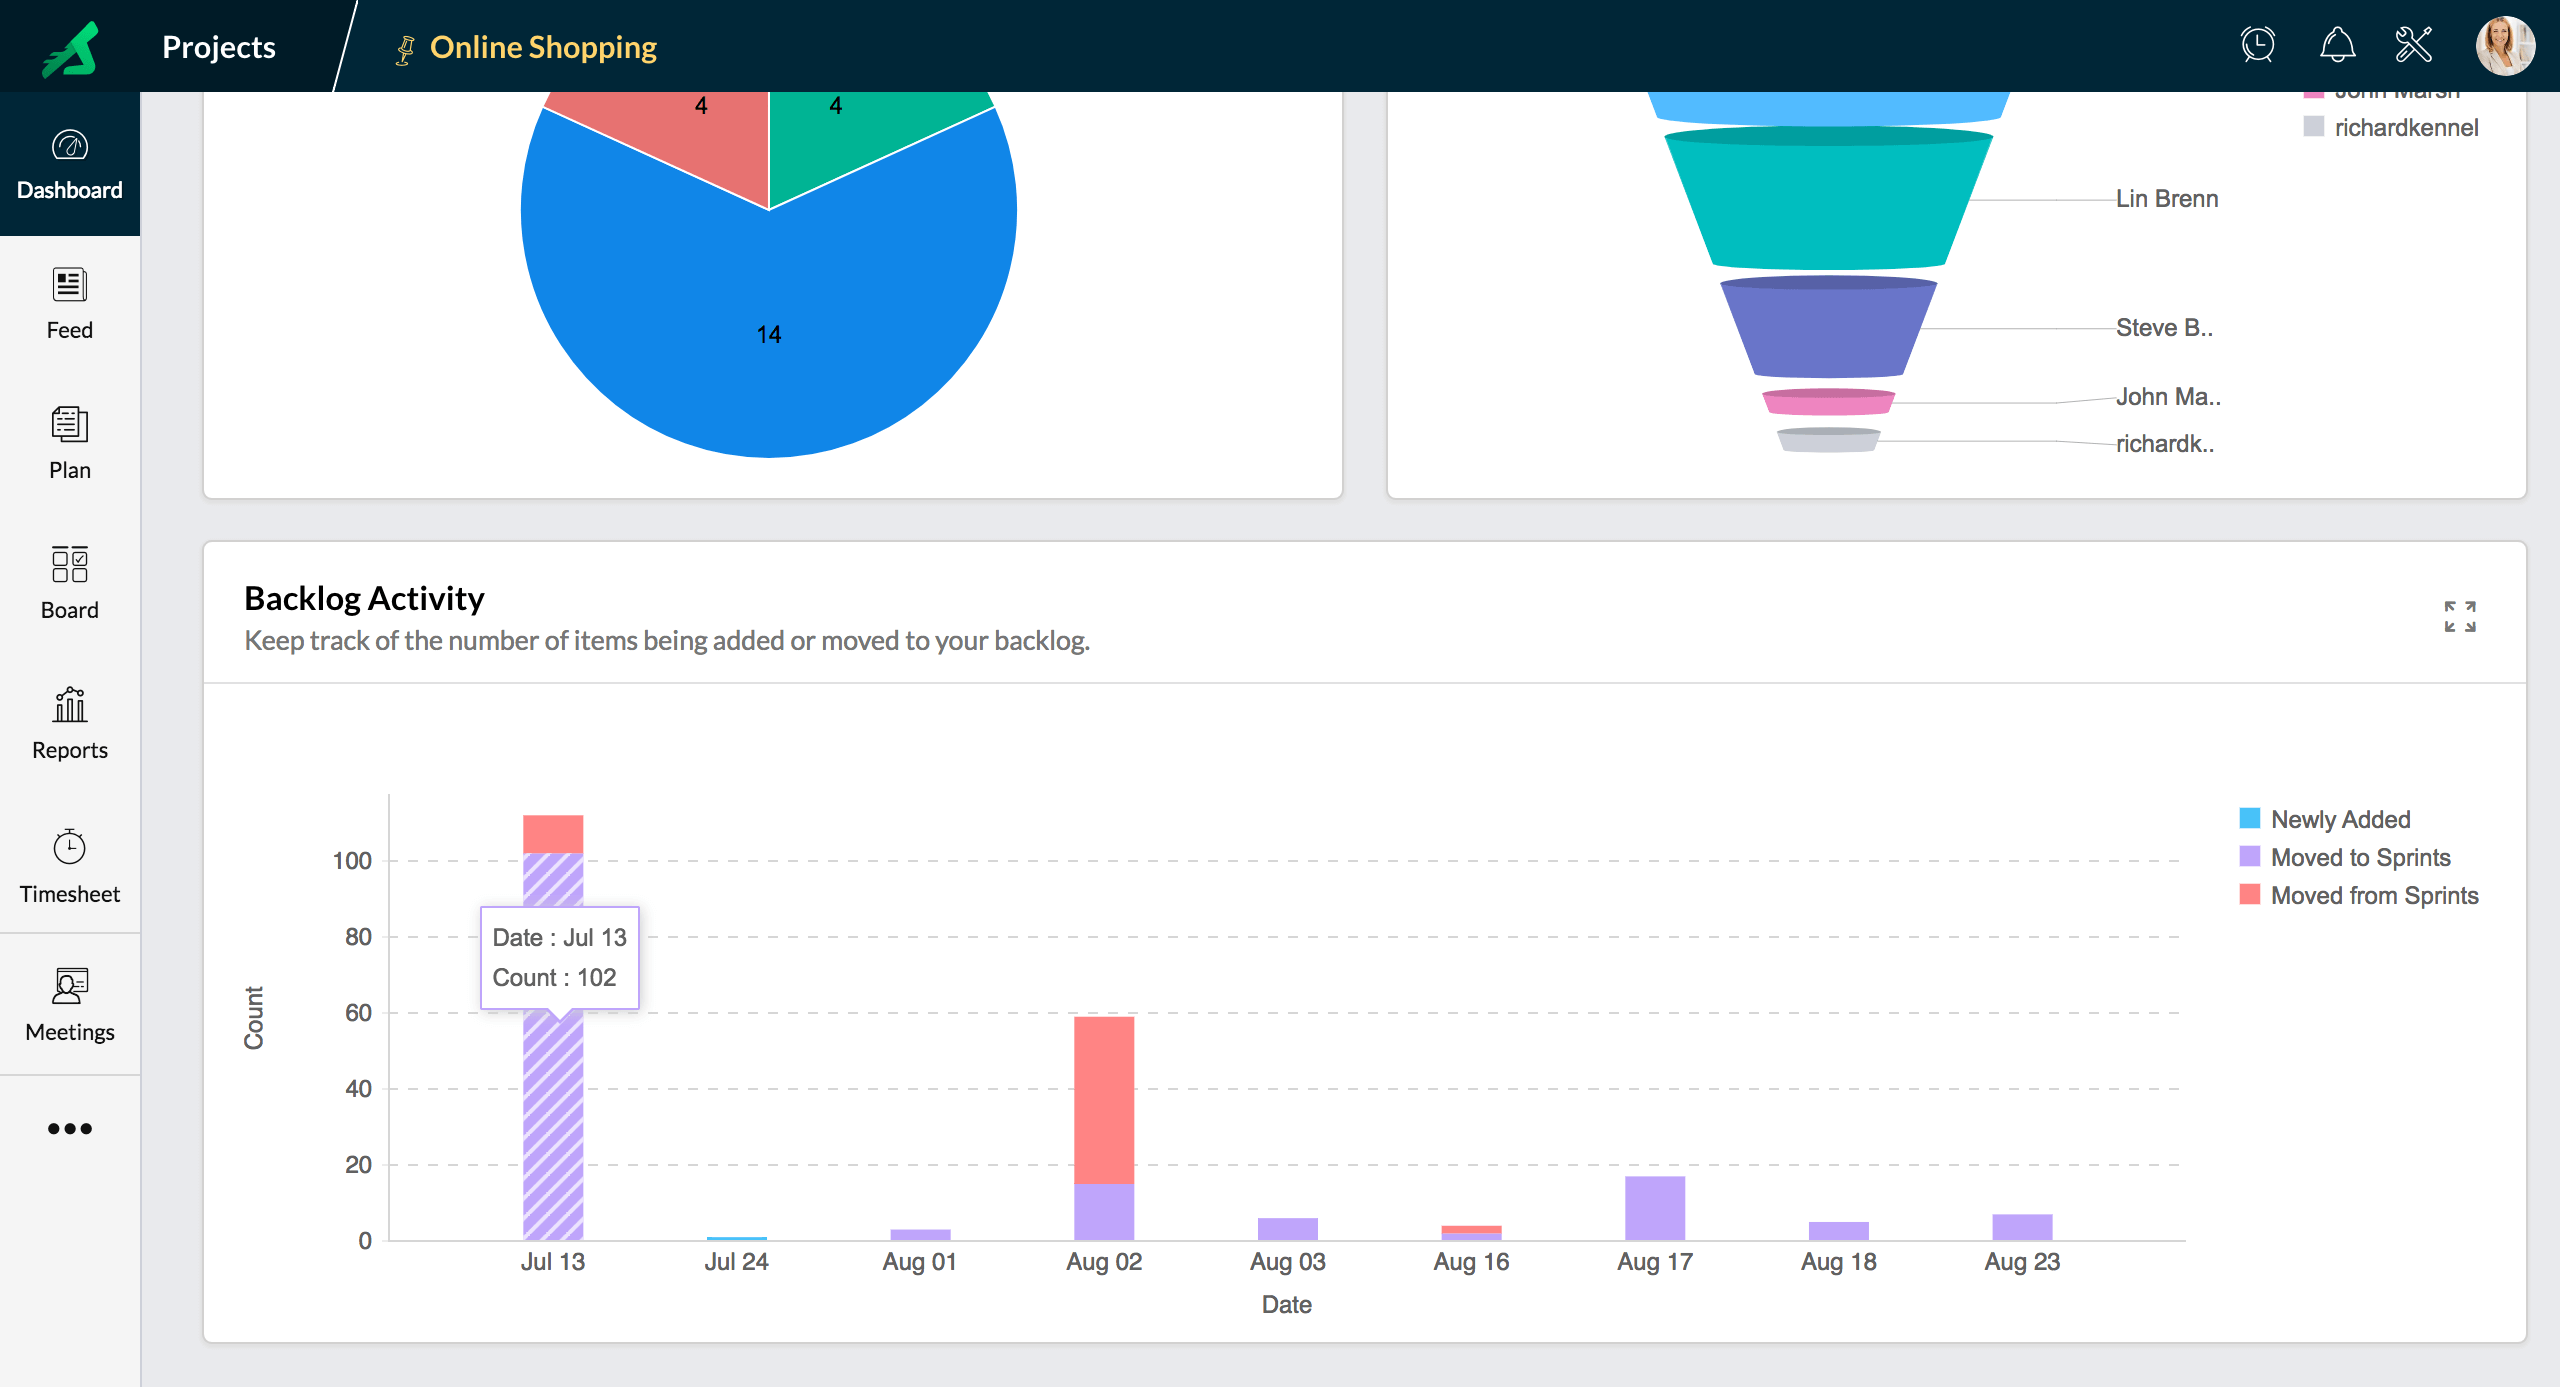Expand the Backlog Activity chart to fullscreen
2560x1387 pixels.
tap(2460, 616)
